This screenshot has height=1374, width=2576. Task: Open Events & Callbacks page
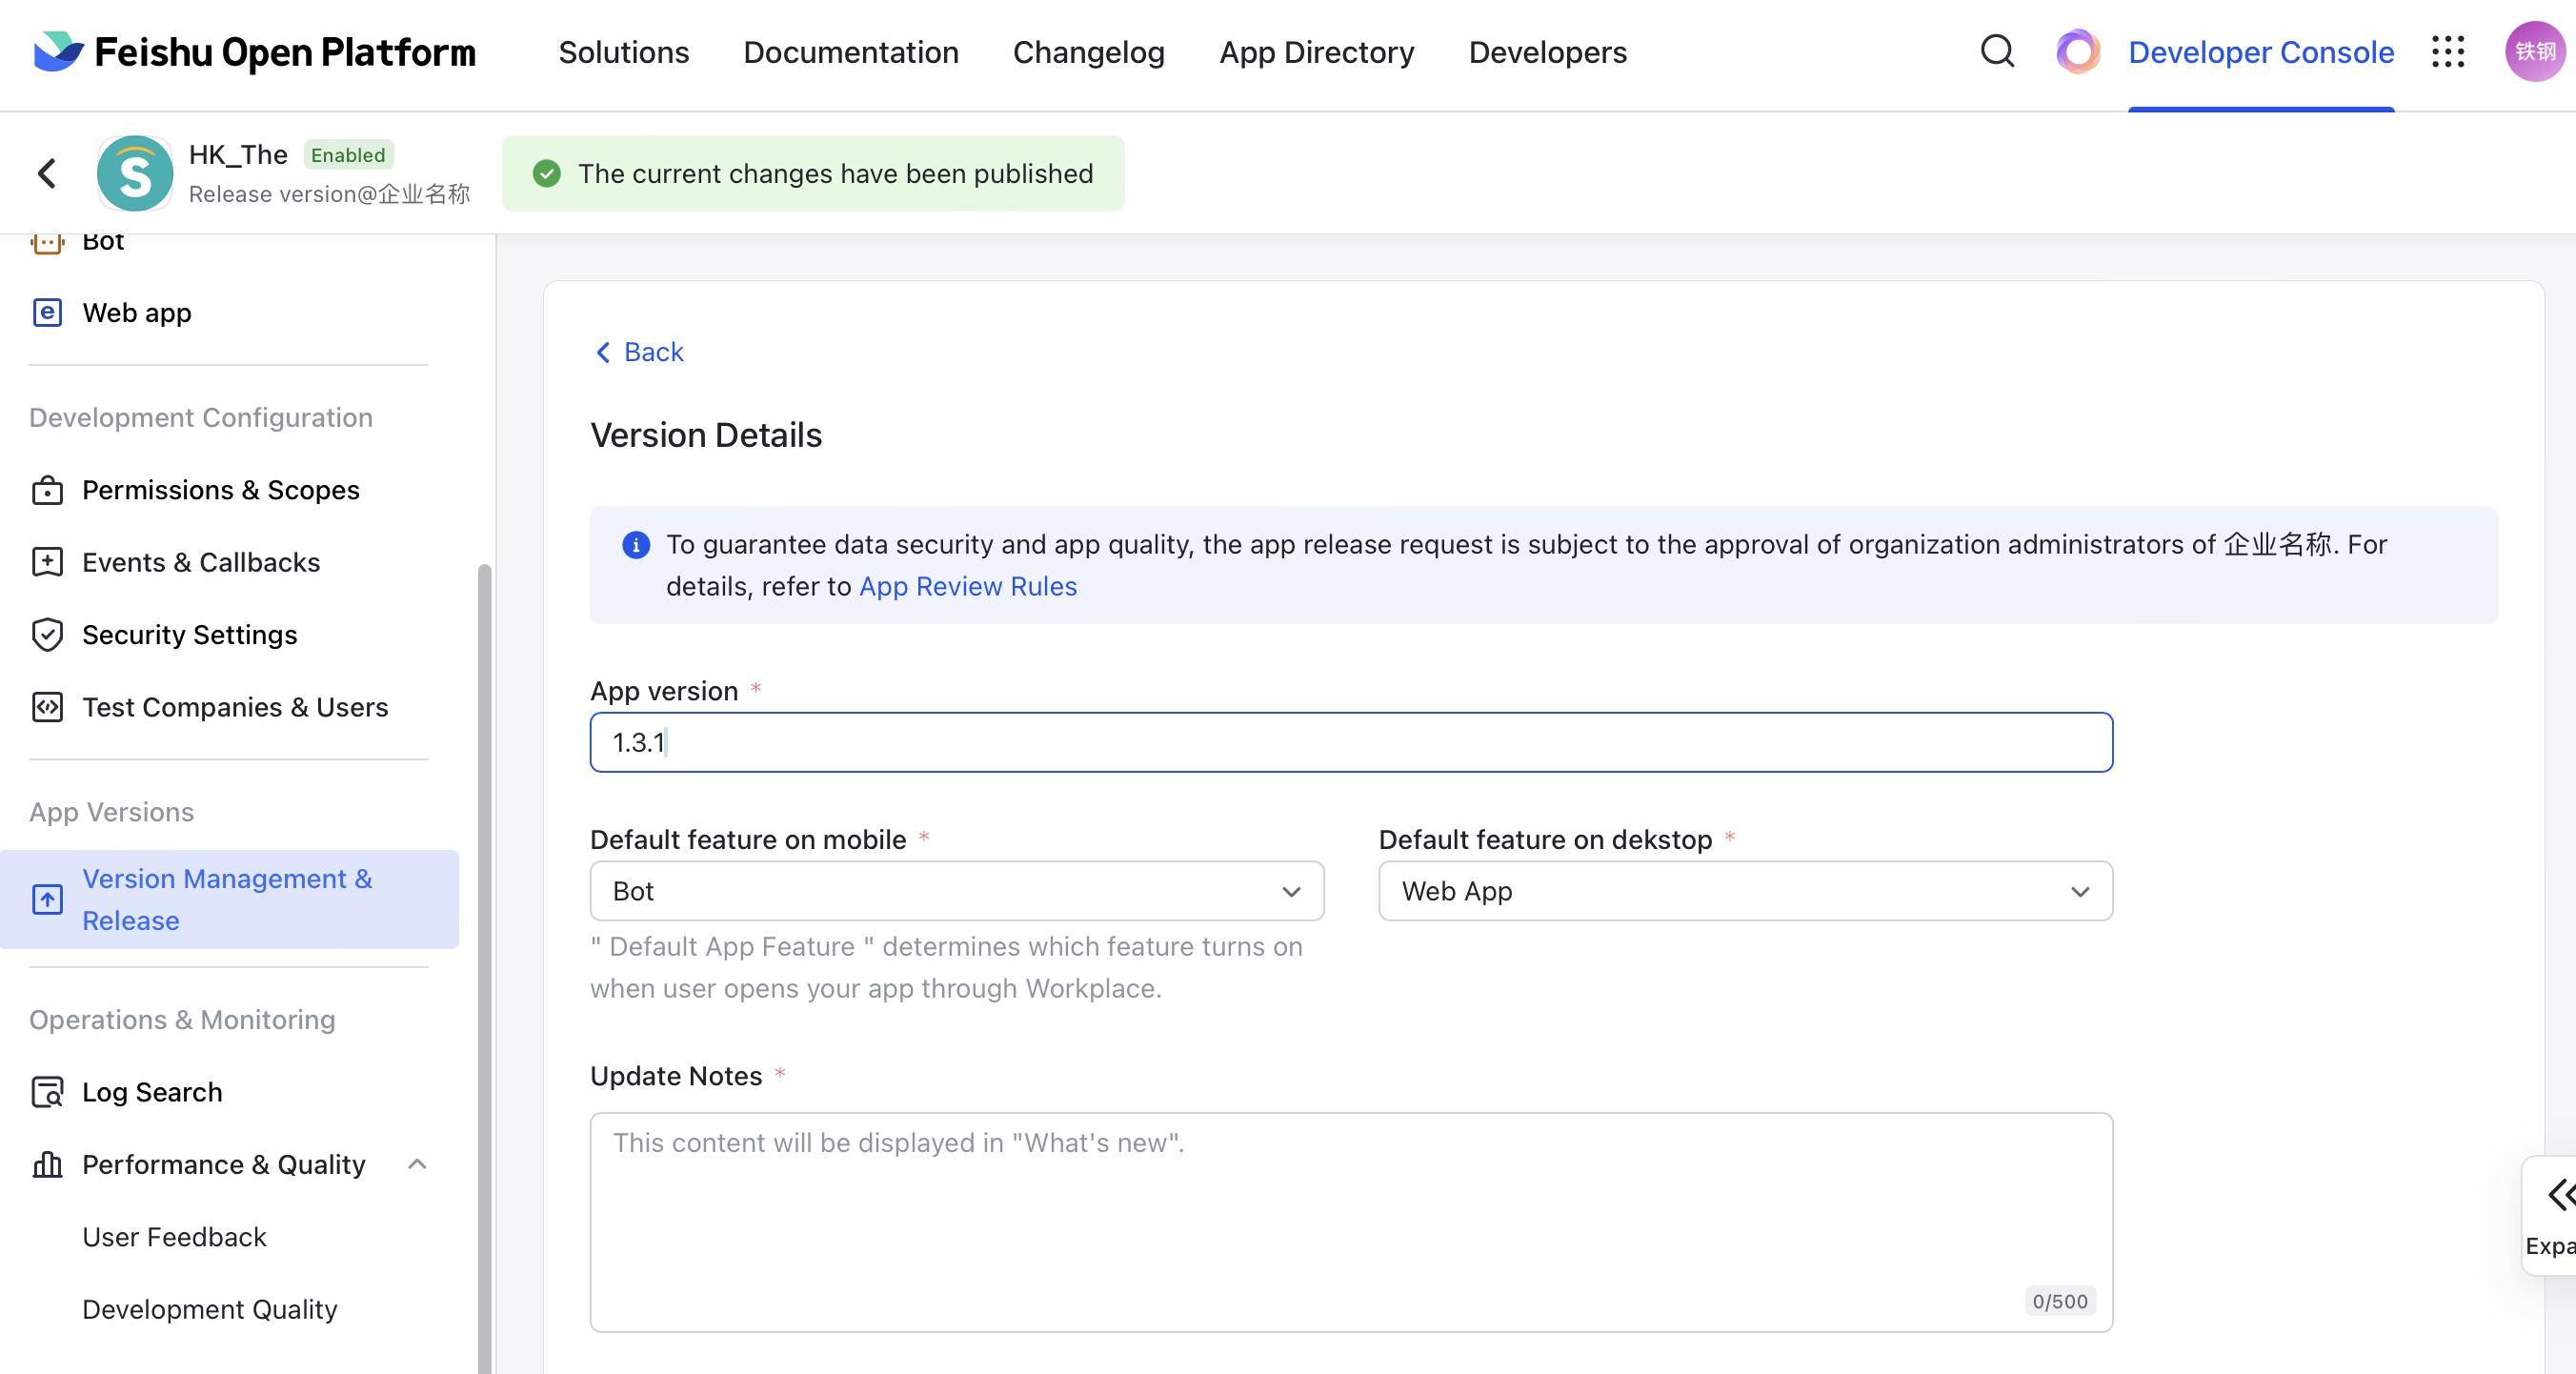tap(201, 562)
